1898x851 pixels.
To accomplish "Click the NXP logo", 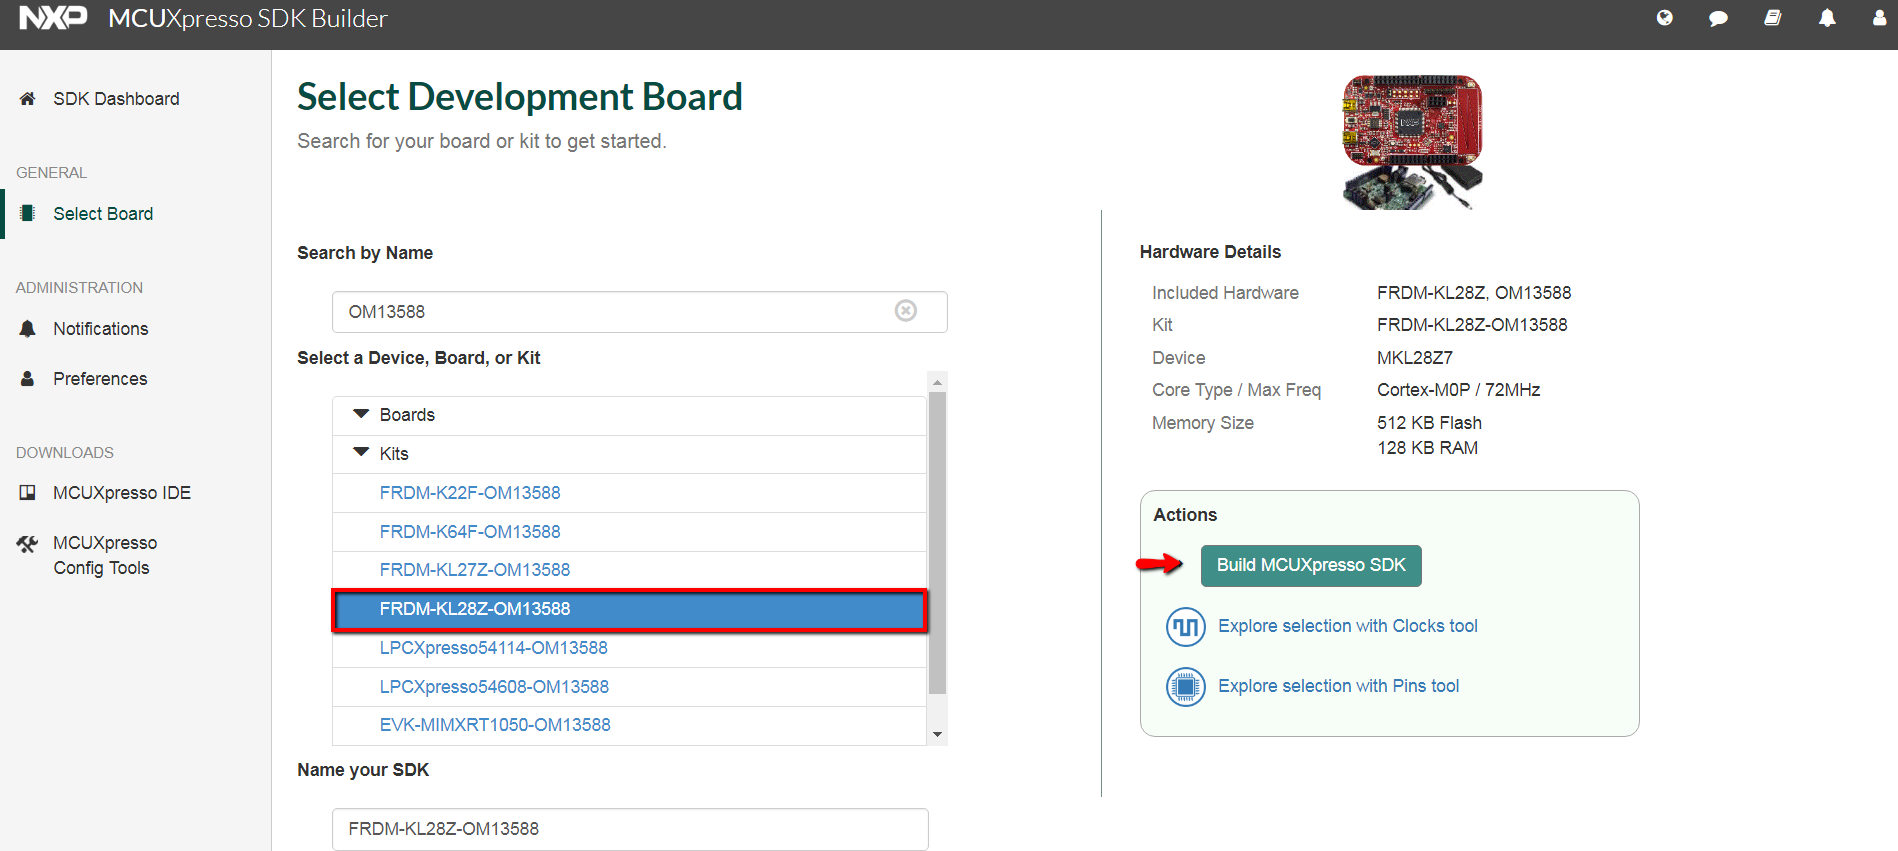I will [x=53, y=18].
